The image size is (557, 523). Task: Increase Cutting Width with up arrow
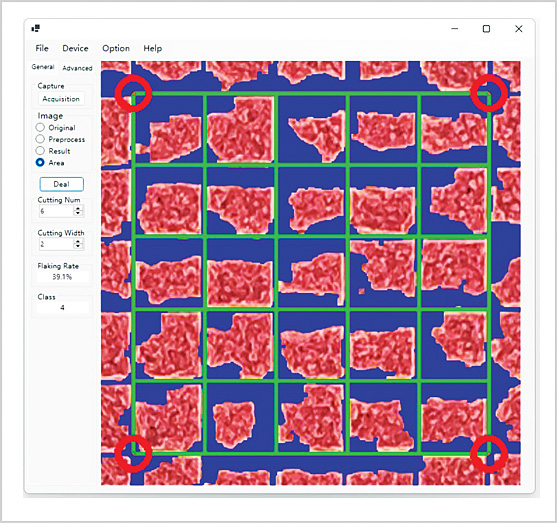pyautogui.click(x=78, y=242)
